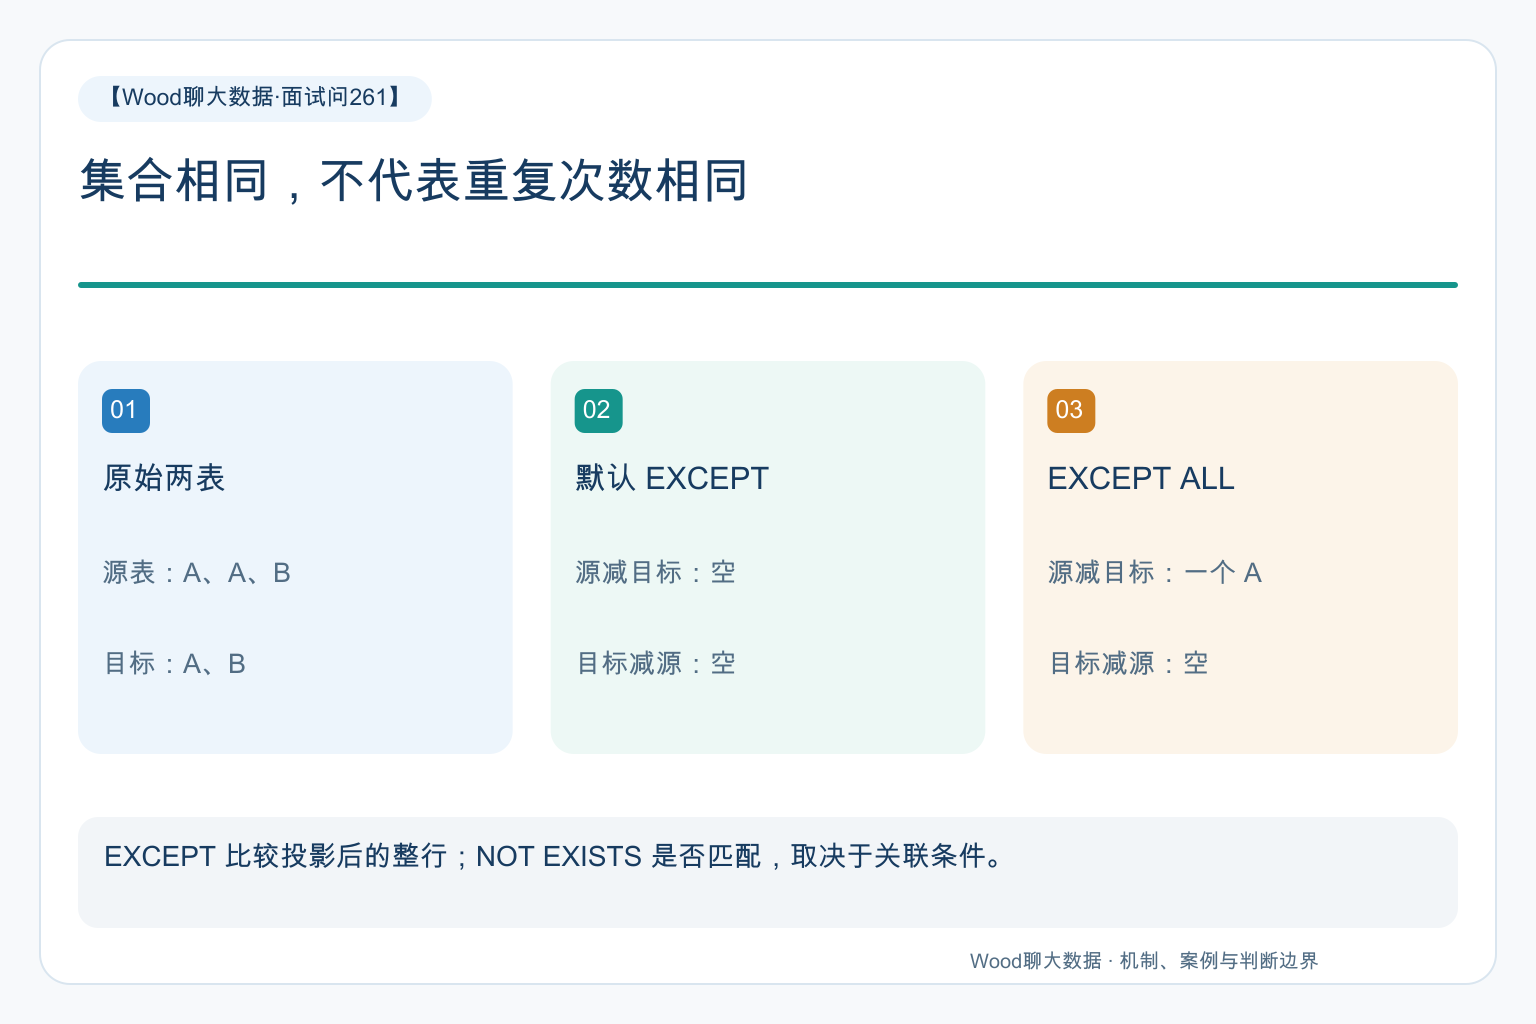Click 源减目标：空 in the 02 card
This screenshot has height=1024, width=1536.
pos(656,573)
